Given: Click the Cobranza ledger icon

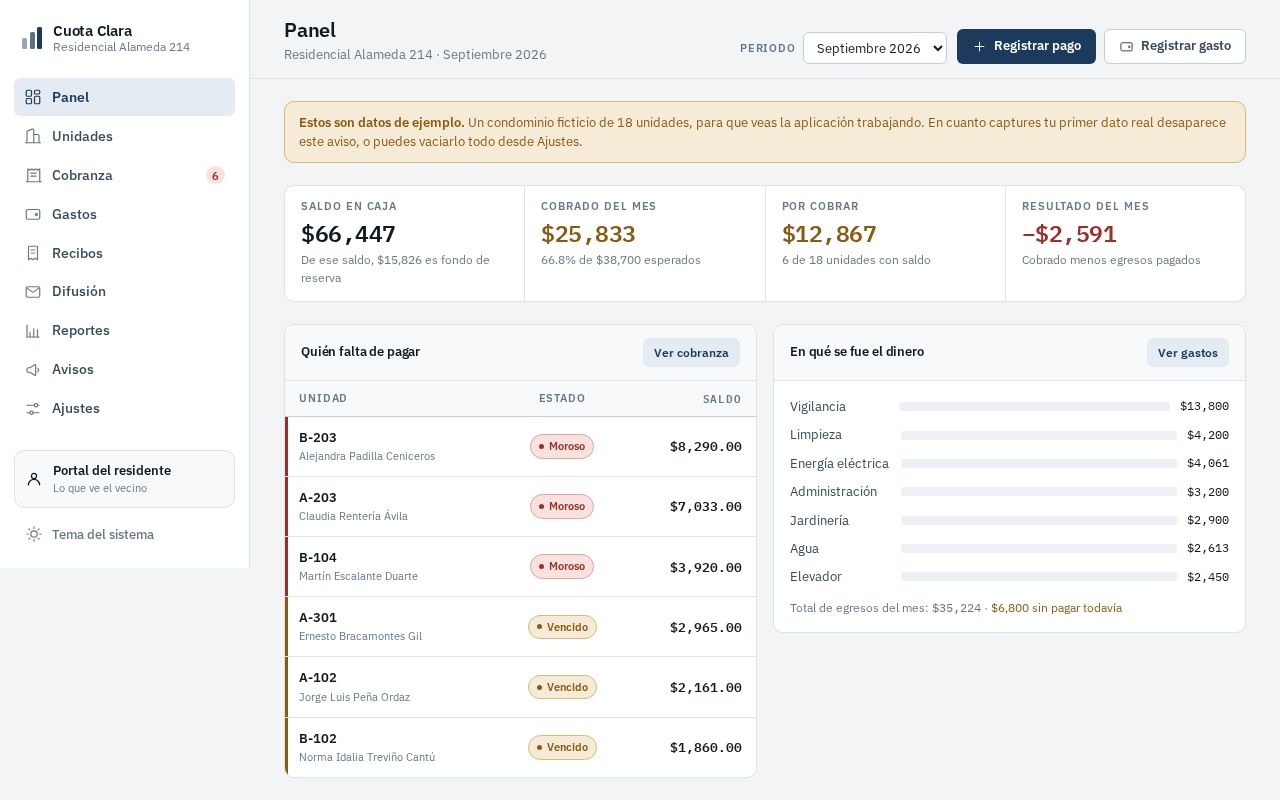Looking at the screenshot, I should [x=33, y=175].
